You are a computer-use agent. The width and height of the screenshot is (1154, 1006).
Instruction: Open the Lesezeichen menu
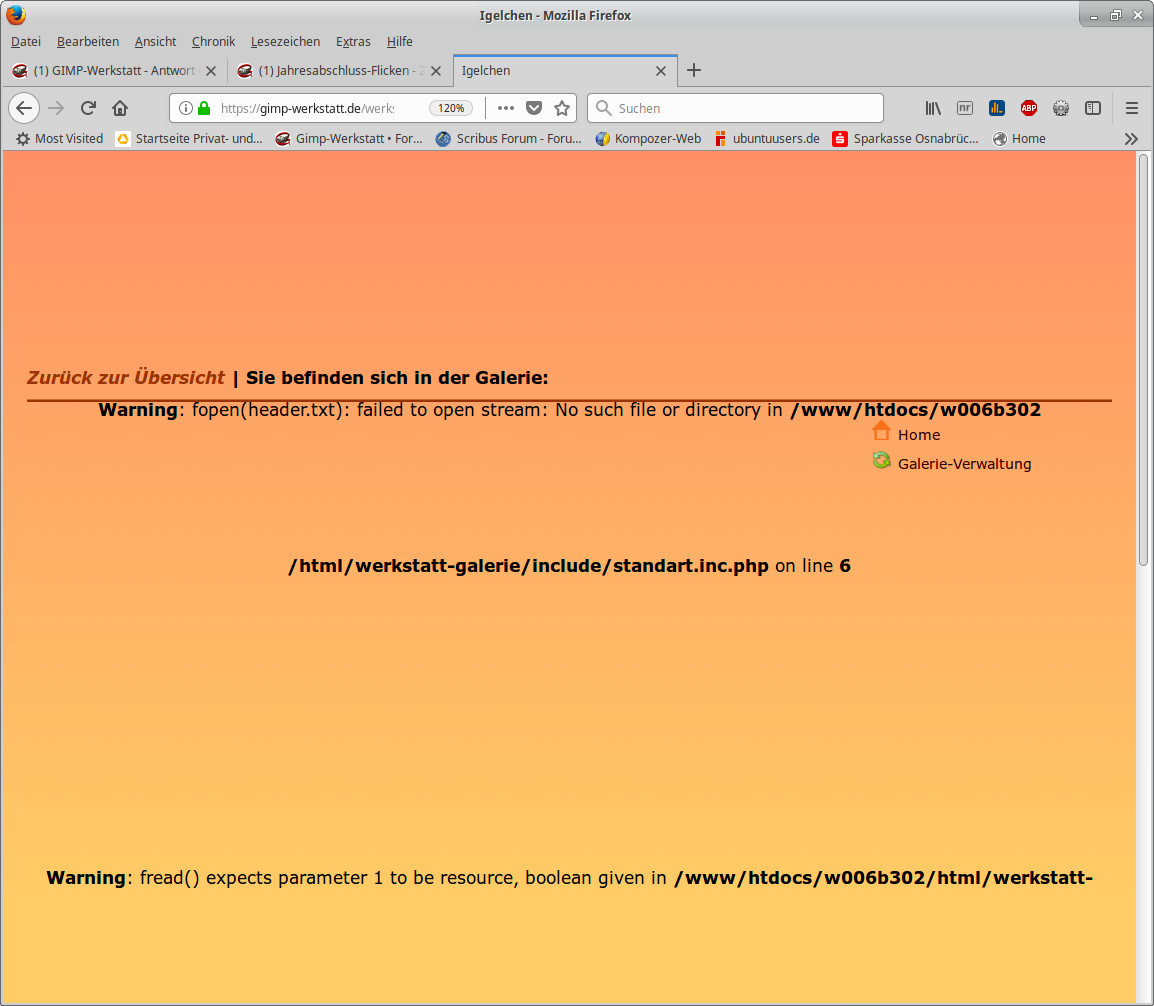point(286,41)
